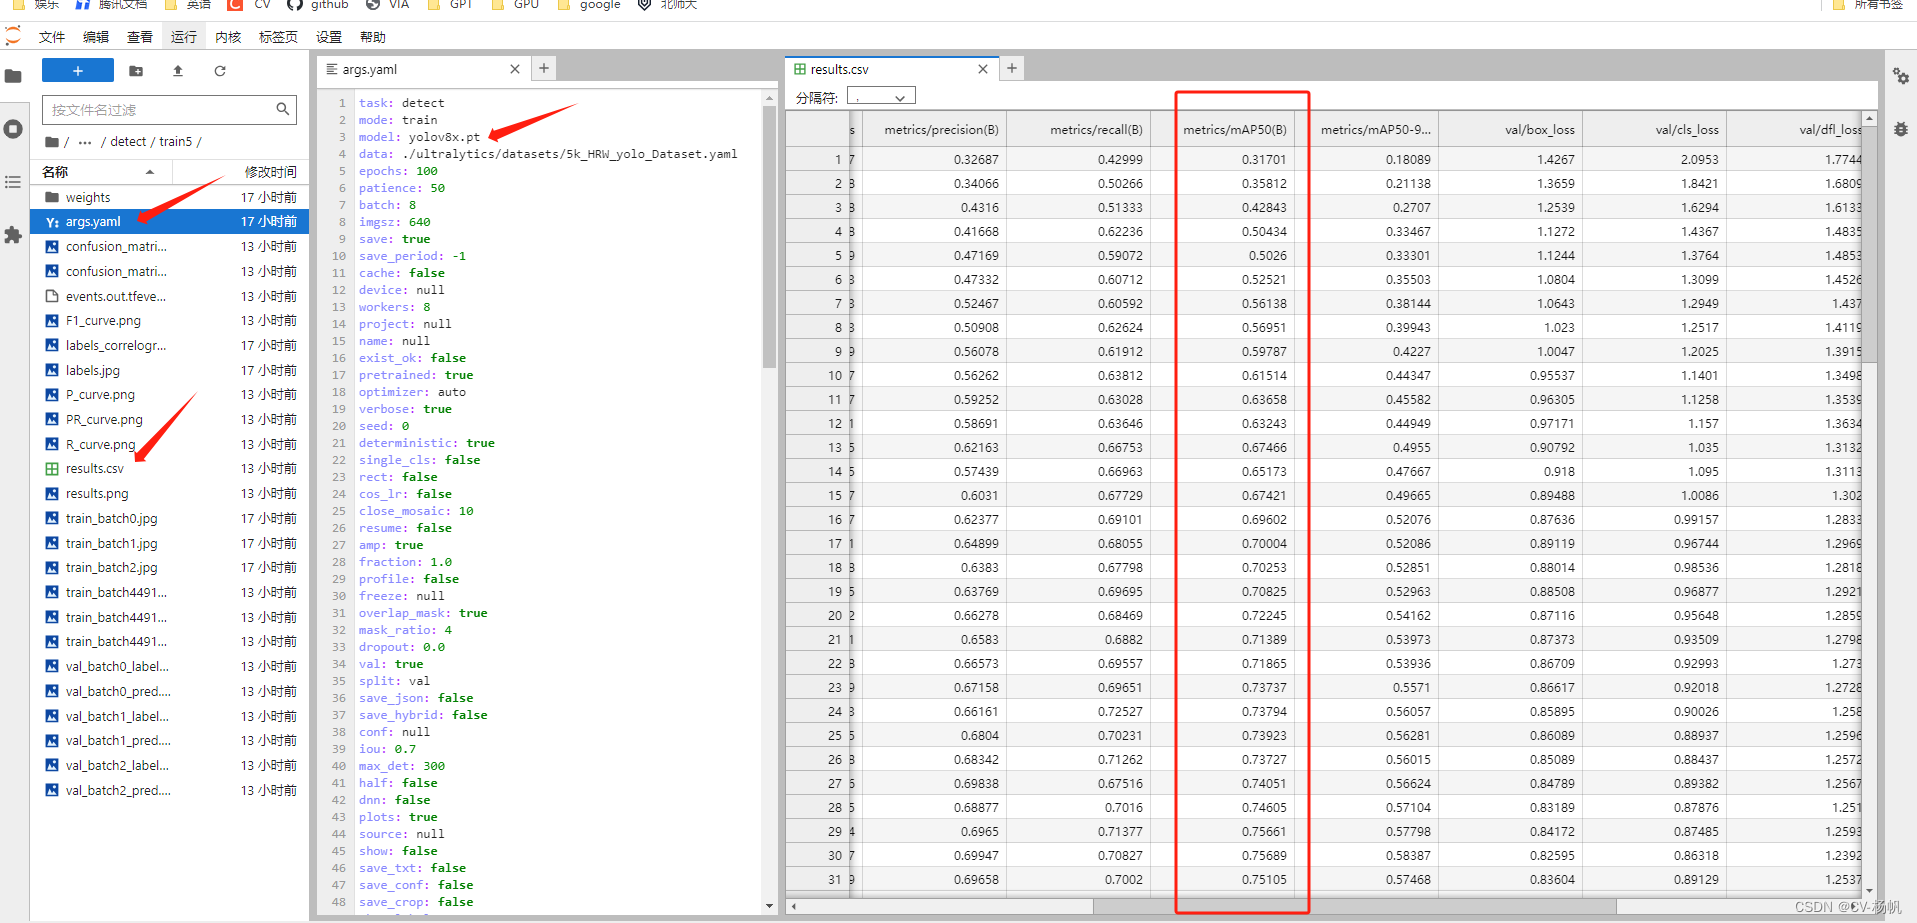Go to the root folder breadcrumb icon
1917x923 pixels.
coord(51,142)
